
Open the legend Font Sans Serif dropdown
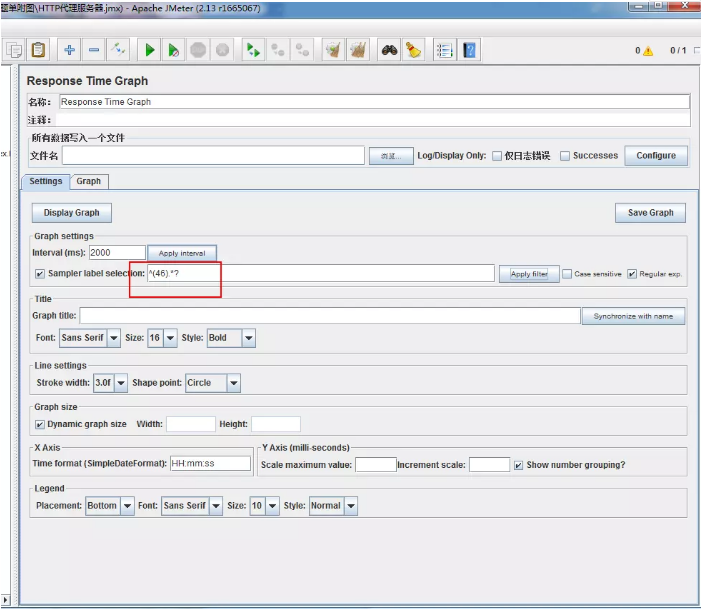pyautogui.click(x=192, y=506)
